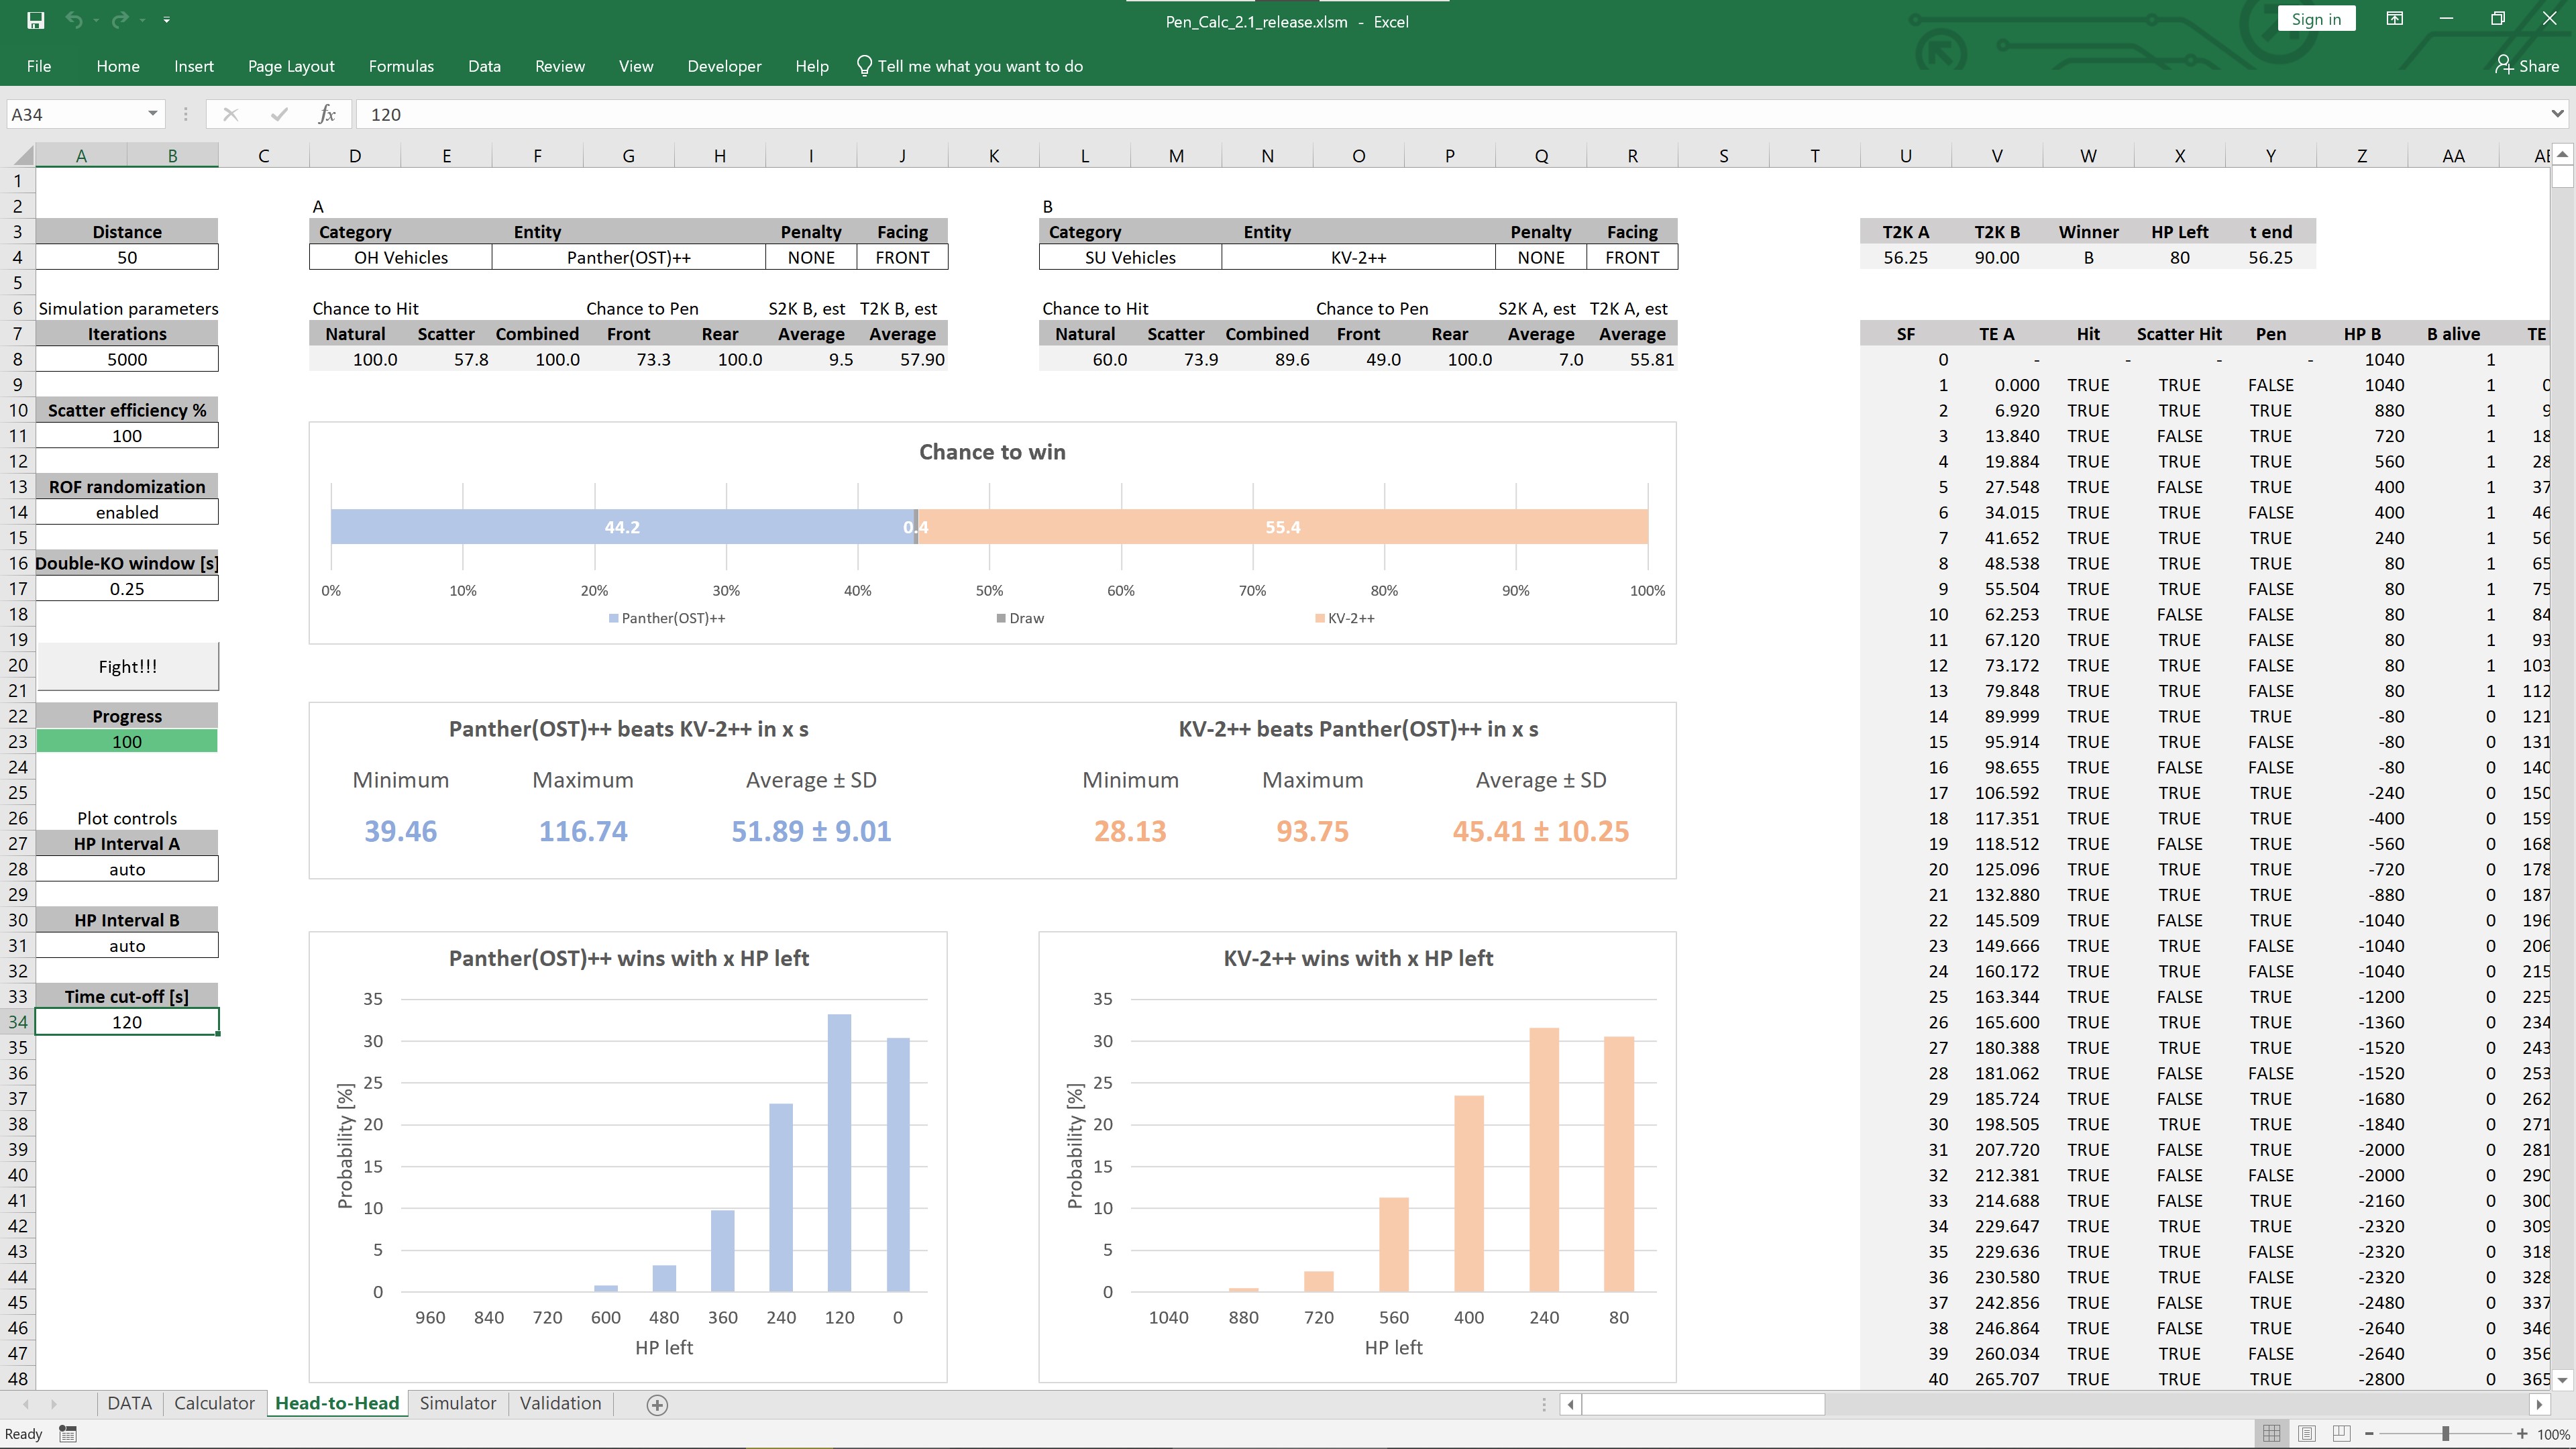The height and width of the screenshot is (1449, 2576).
Task: Switch to the Simulator sheet tab
Action: 457,1403
